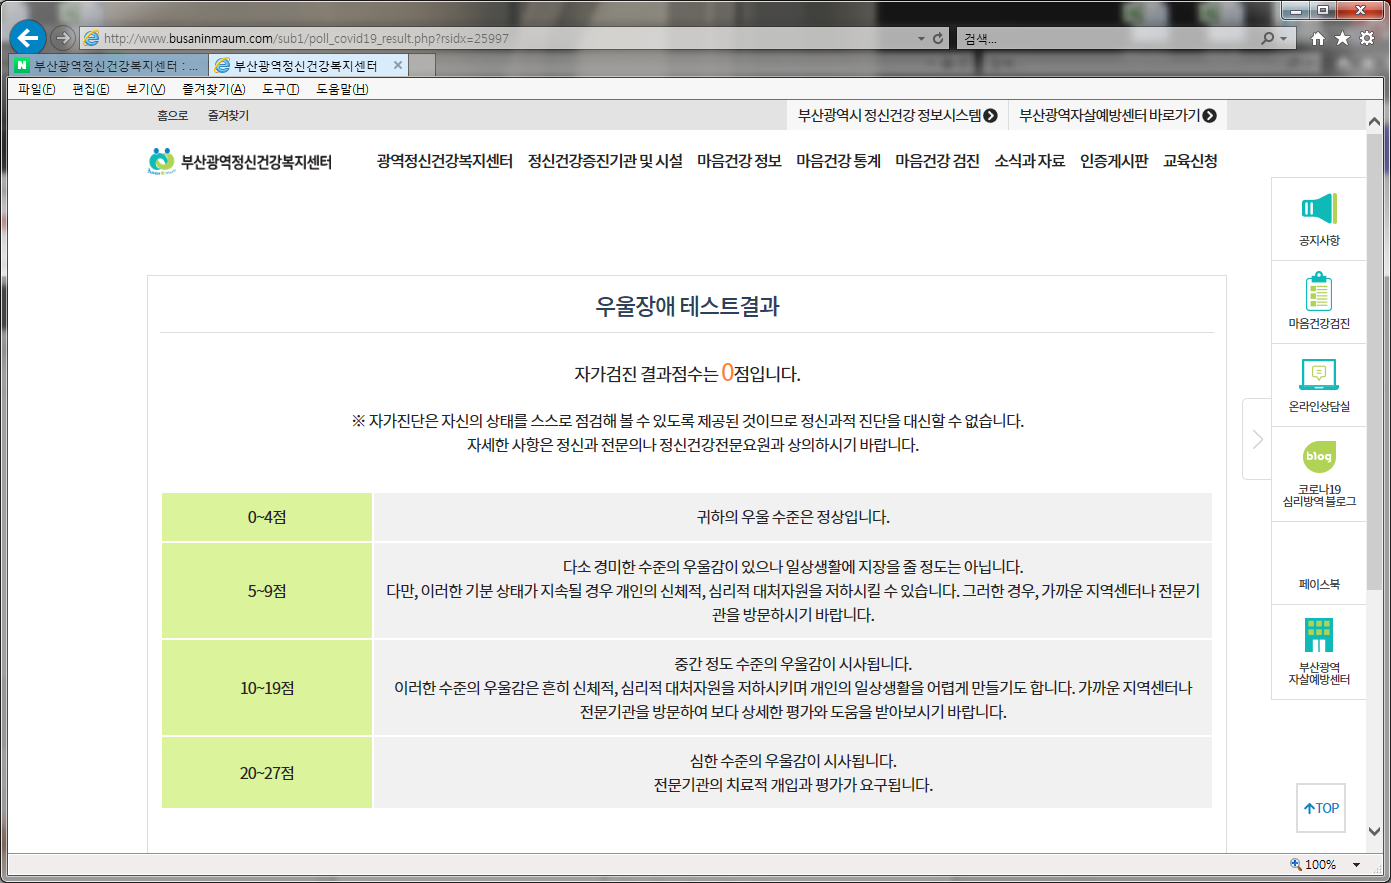This screenshot has height=883, width=1391.
Task: Open the 도구(T) menu
Action: [280, 89]
